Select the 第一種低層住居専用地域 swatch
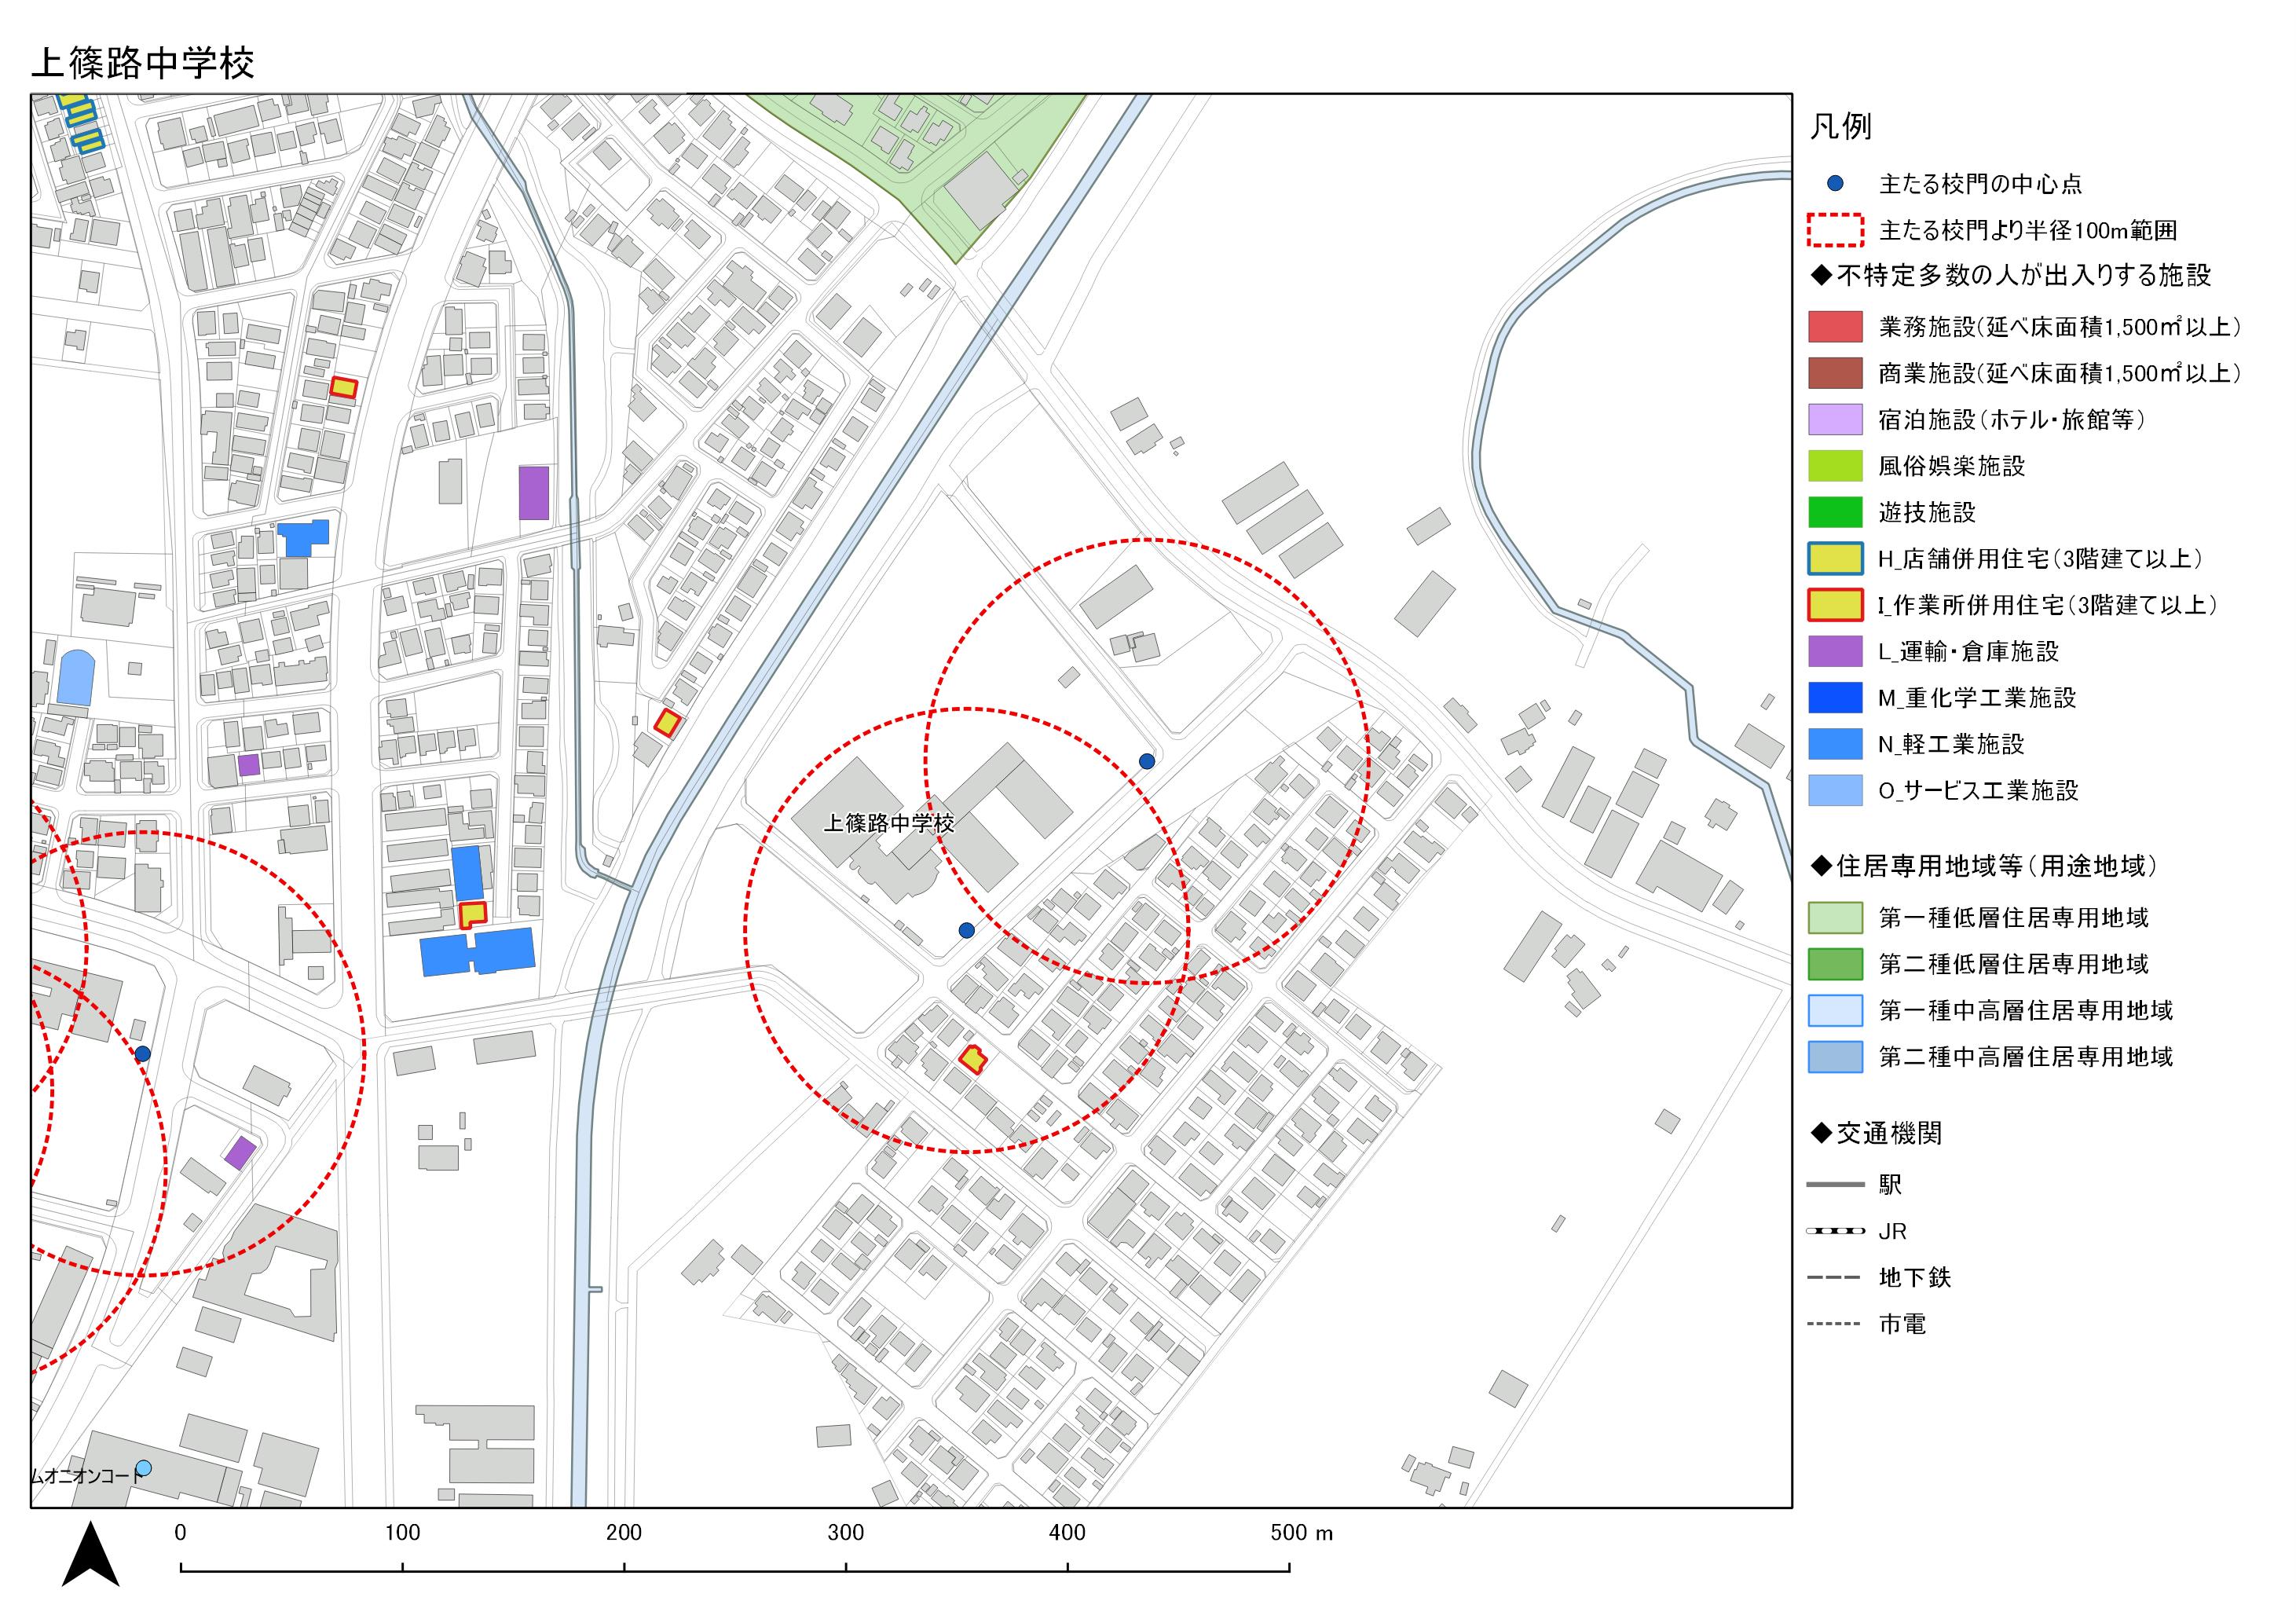2296x1623 pixels. click(x=1835, y=917)
